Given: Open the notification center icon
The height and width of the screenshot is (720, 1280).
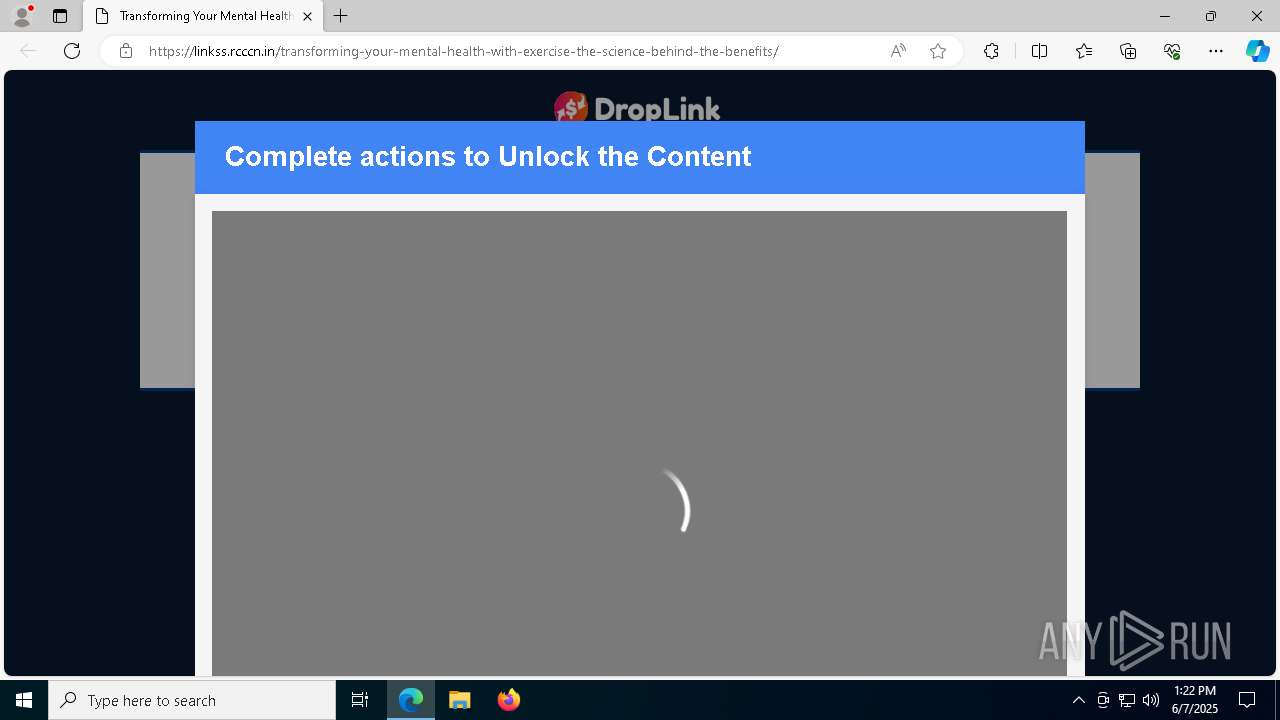Looking at the screenshot, I should click(1247, 700).
